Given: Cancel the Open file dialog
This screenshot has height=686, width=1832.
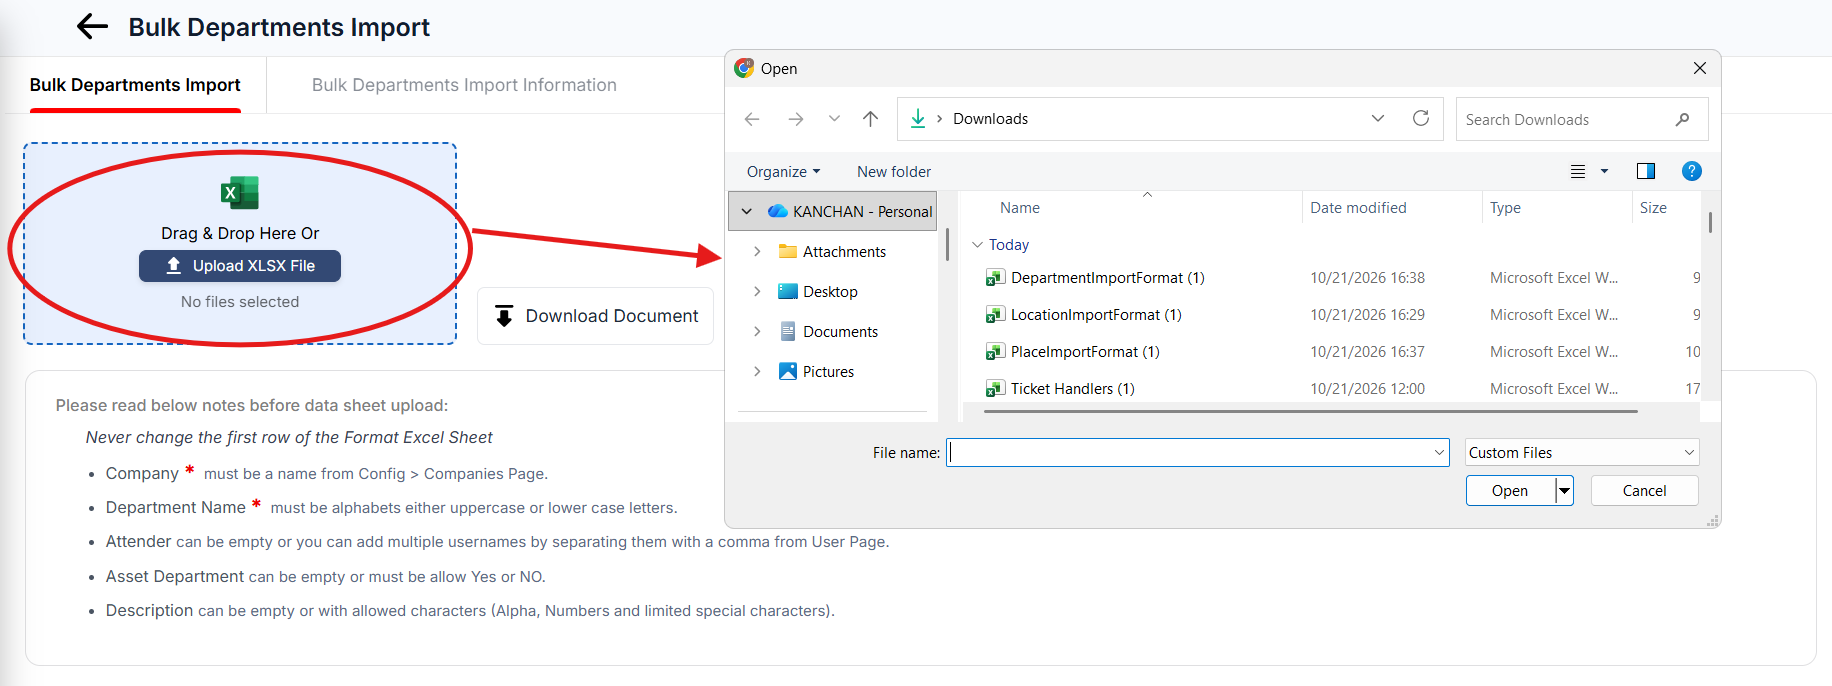Looking at the screenshot, I should pyautogui.click(x=1644, y=491).
